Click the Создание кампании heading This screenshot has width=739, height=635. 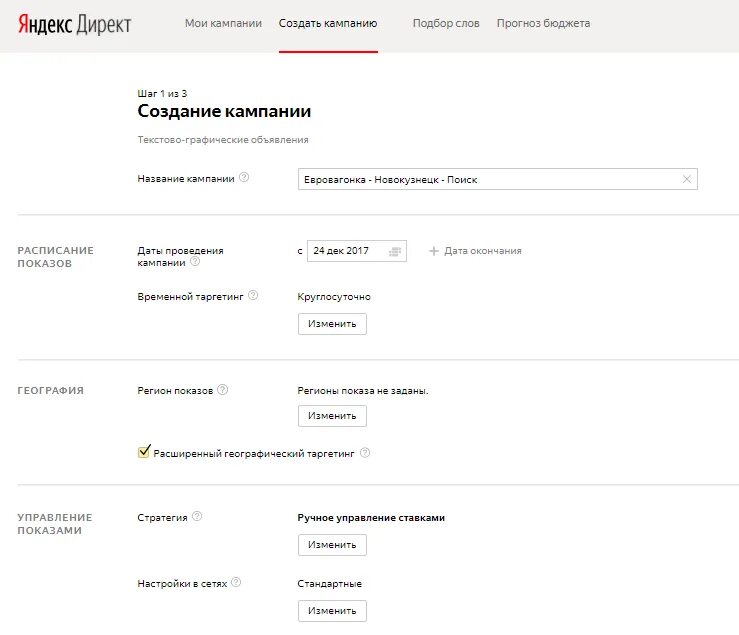(224, 111)
